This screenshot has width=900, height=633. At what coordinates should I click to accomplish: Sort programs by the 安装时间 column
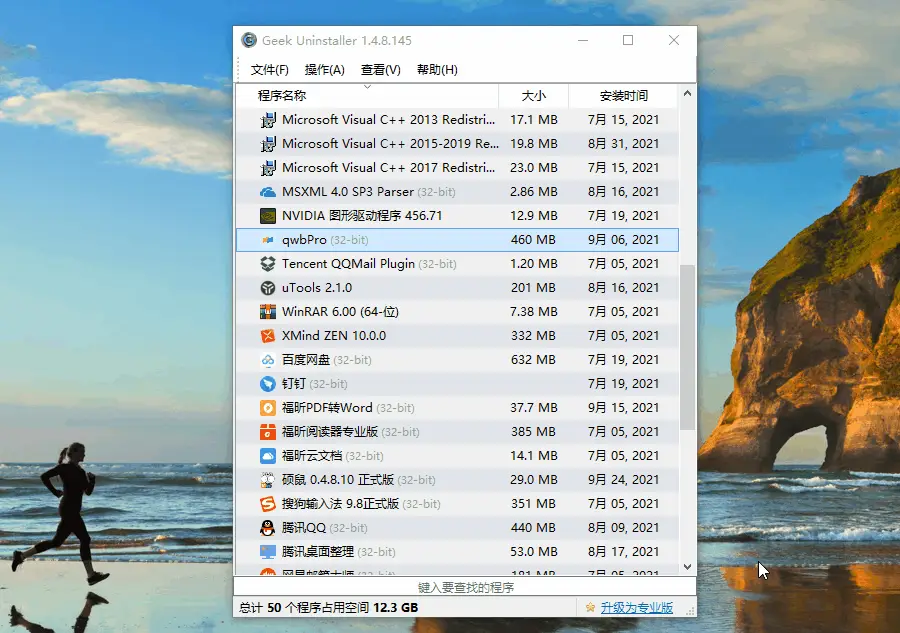click(x=625, y=95)
